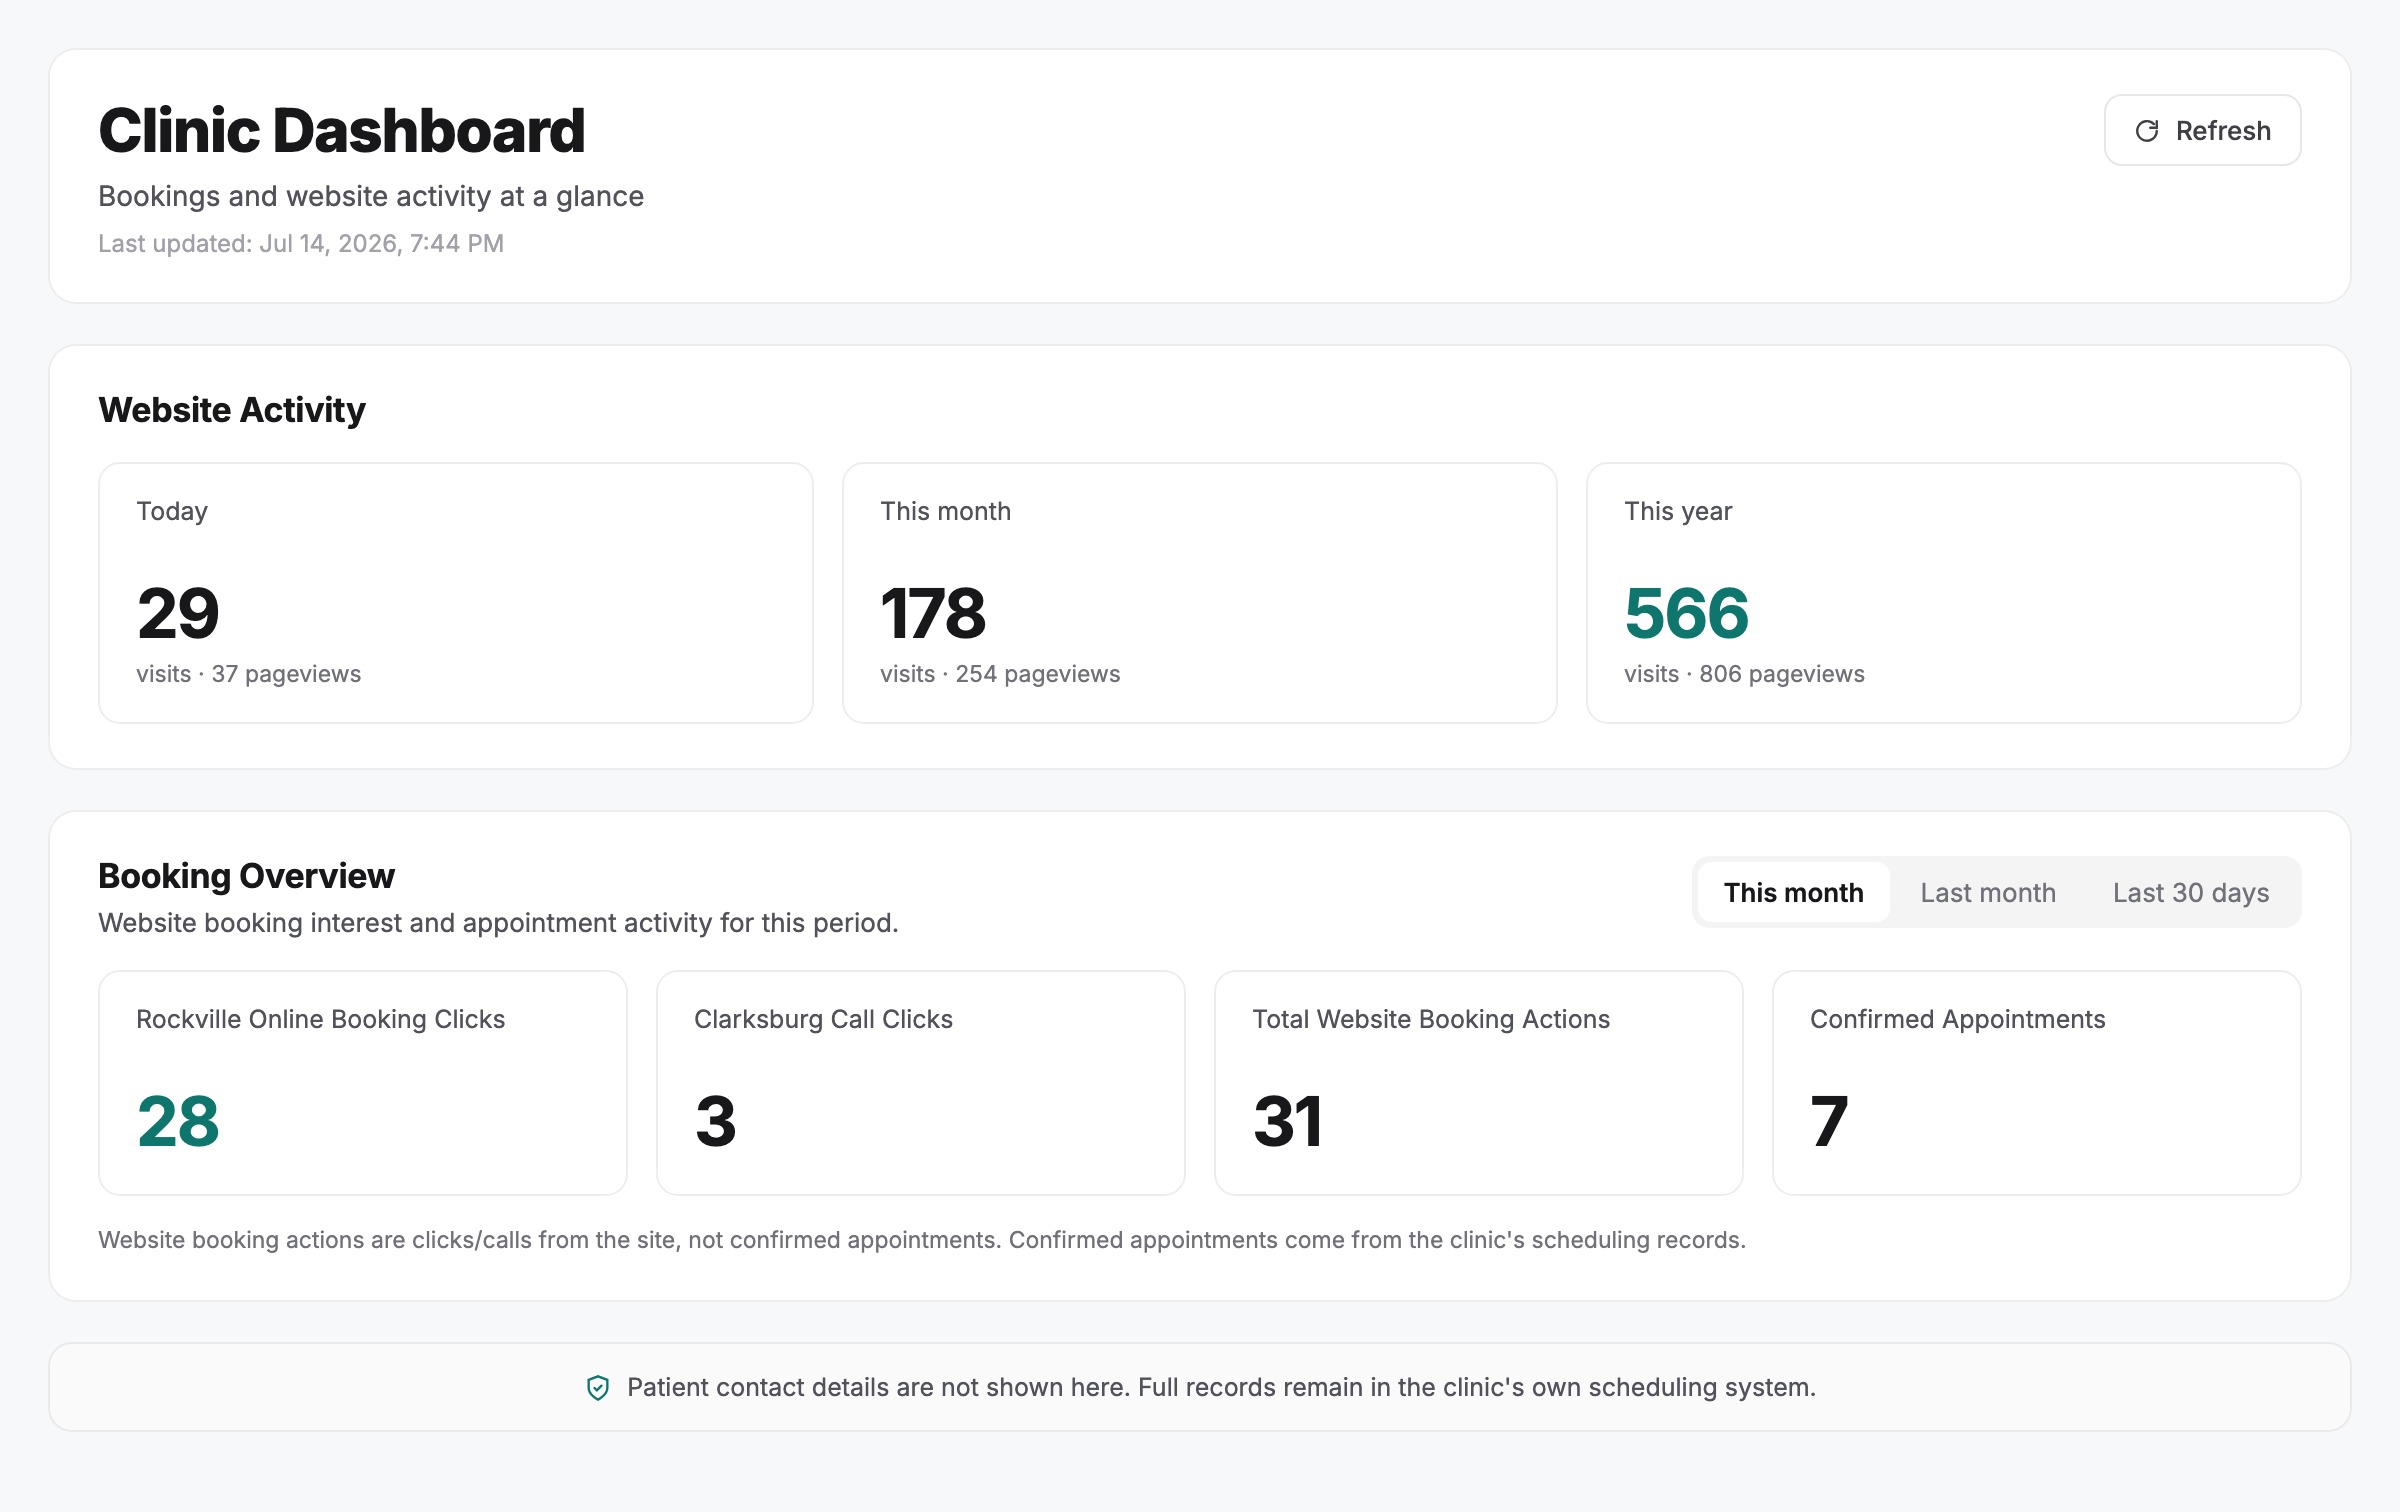Click the Confirmed Appointments value 7
Screen dimensions: 2400x1512
coord(1829,1121)
